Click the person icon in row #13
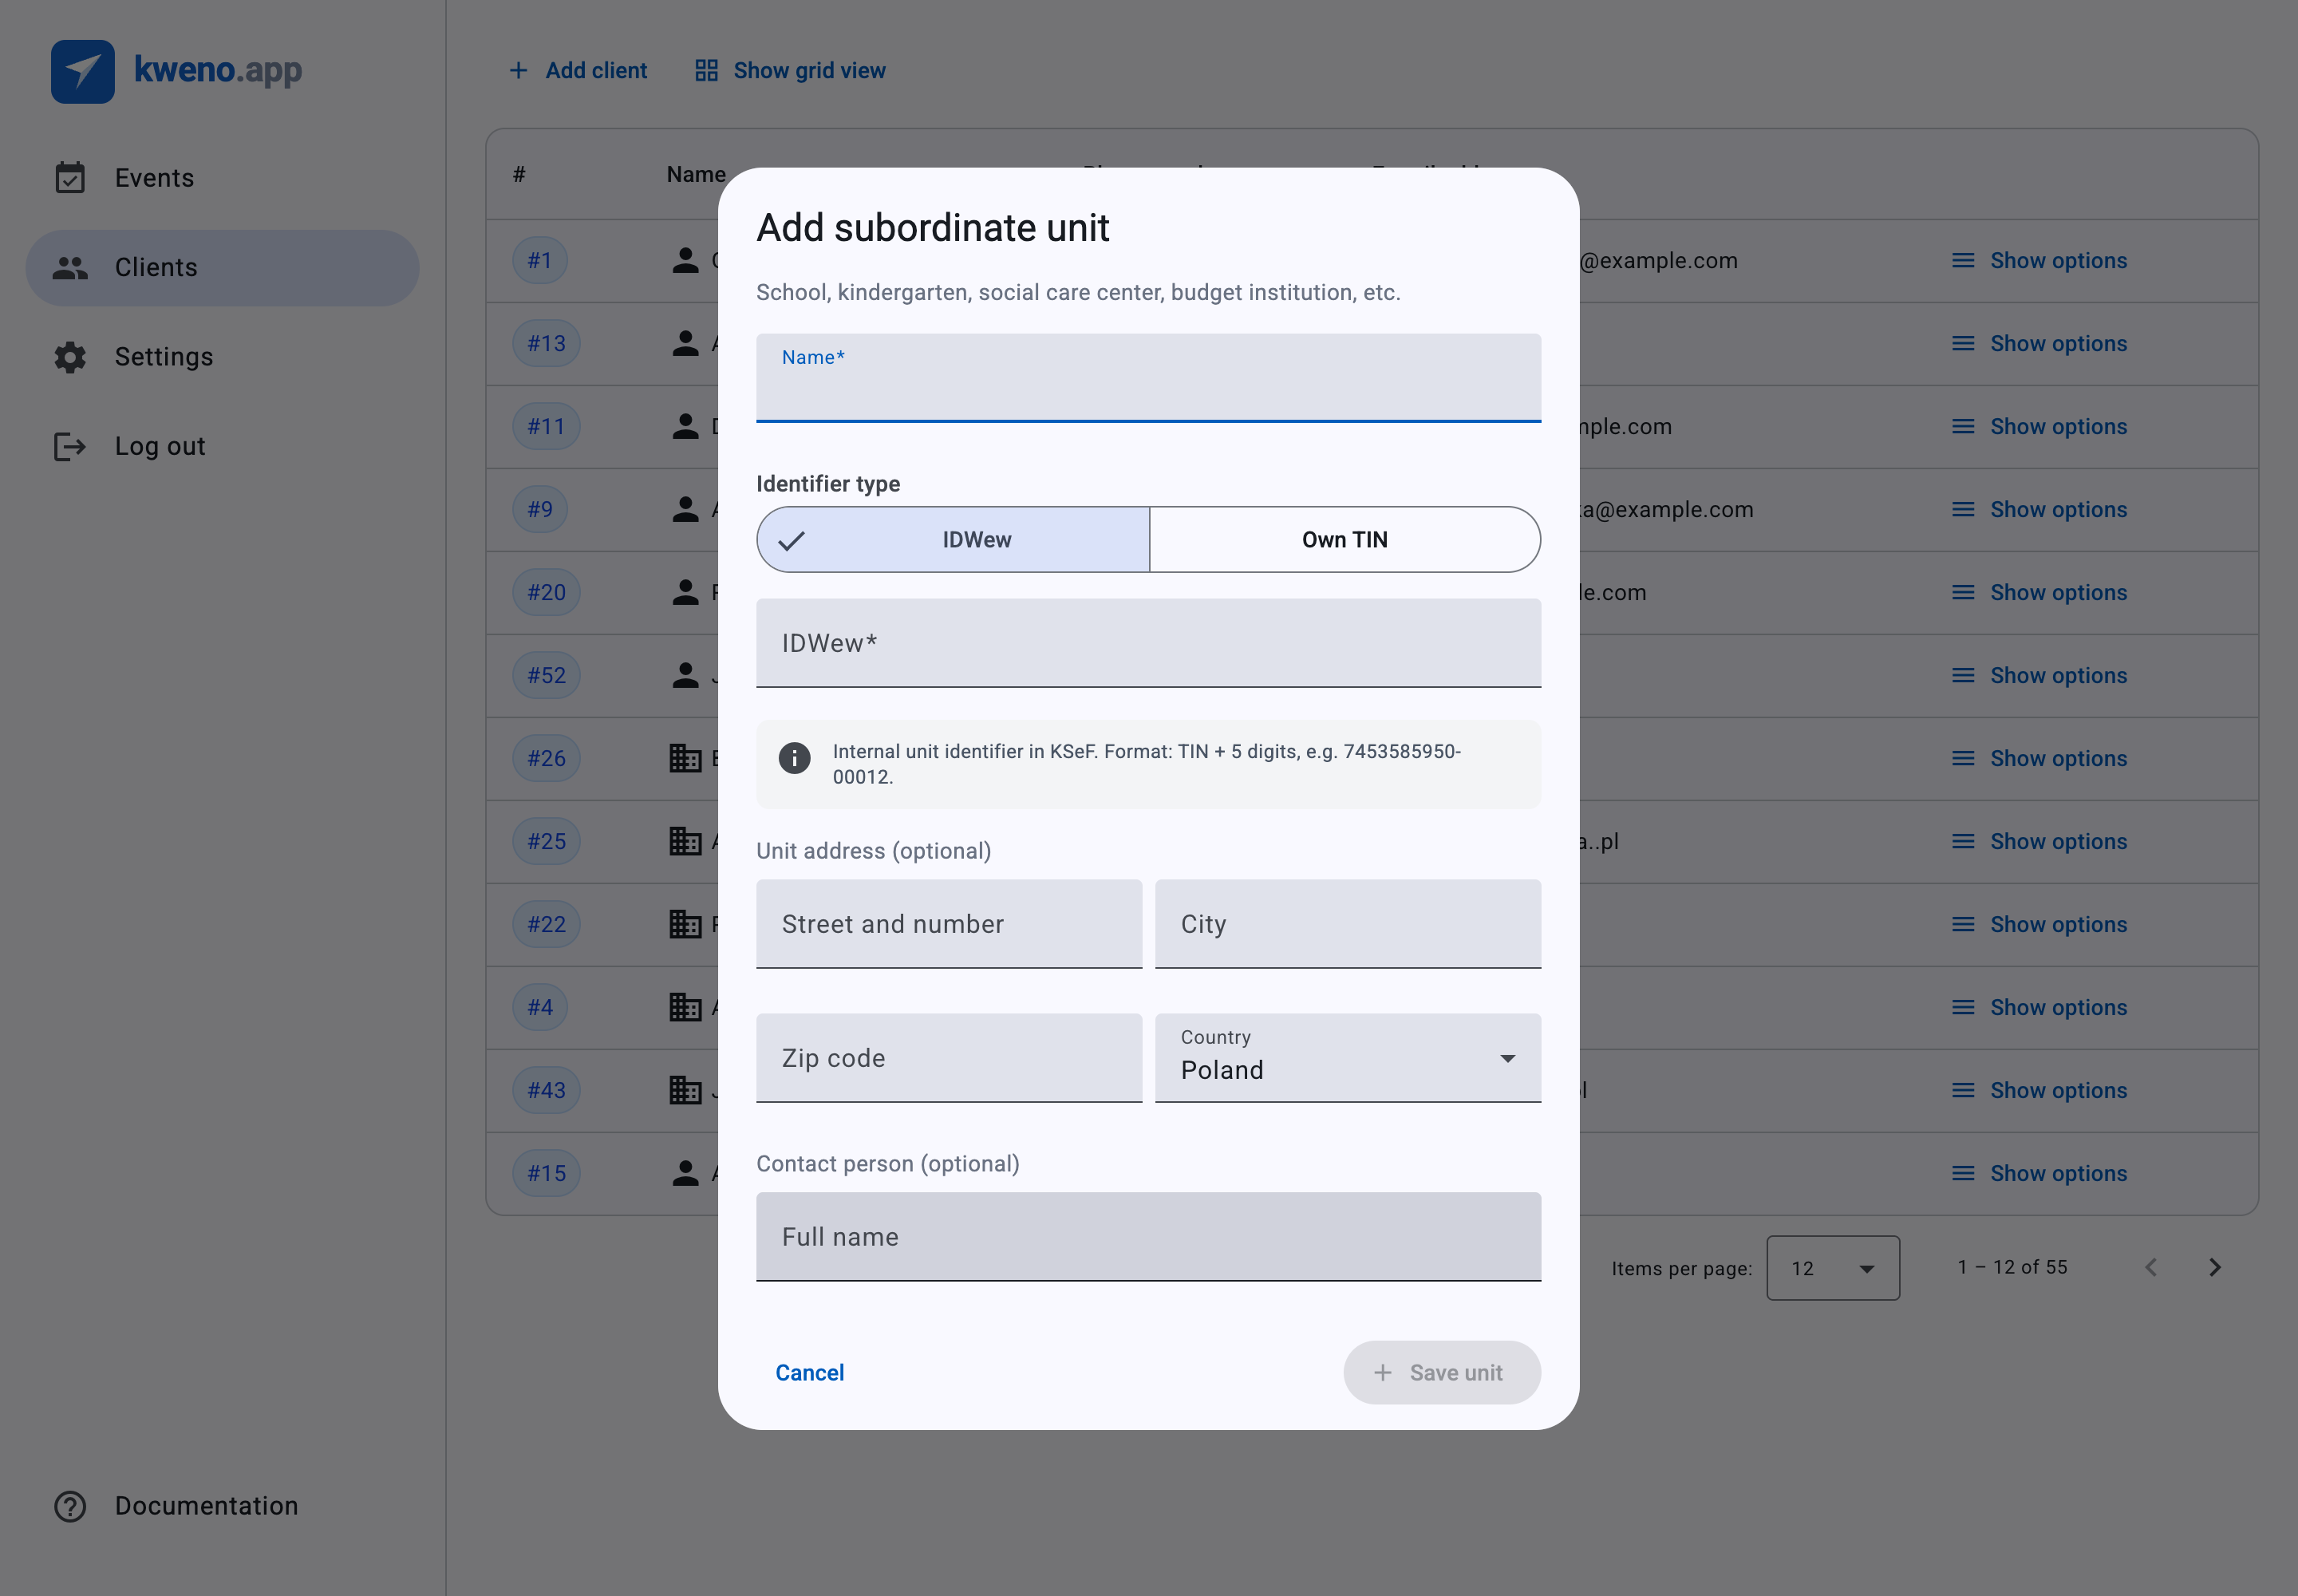 point(685,343)
